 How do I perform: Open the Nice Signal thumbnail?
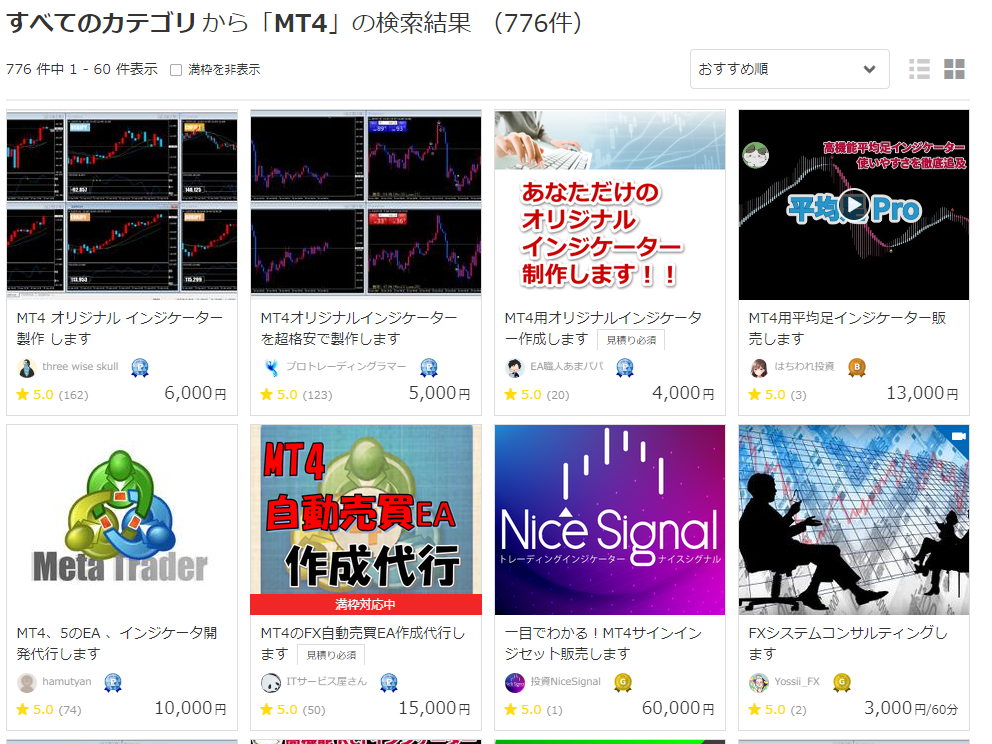pos(610,519)
